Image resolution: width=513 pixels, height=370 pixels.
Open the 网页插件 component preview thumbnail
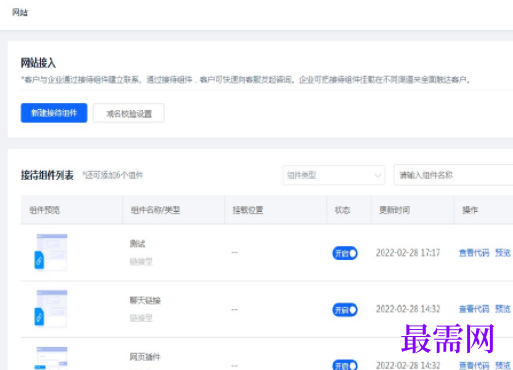(x=51, y=358)
